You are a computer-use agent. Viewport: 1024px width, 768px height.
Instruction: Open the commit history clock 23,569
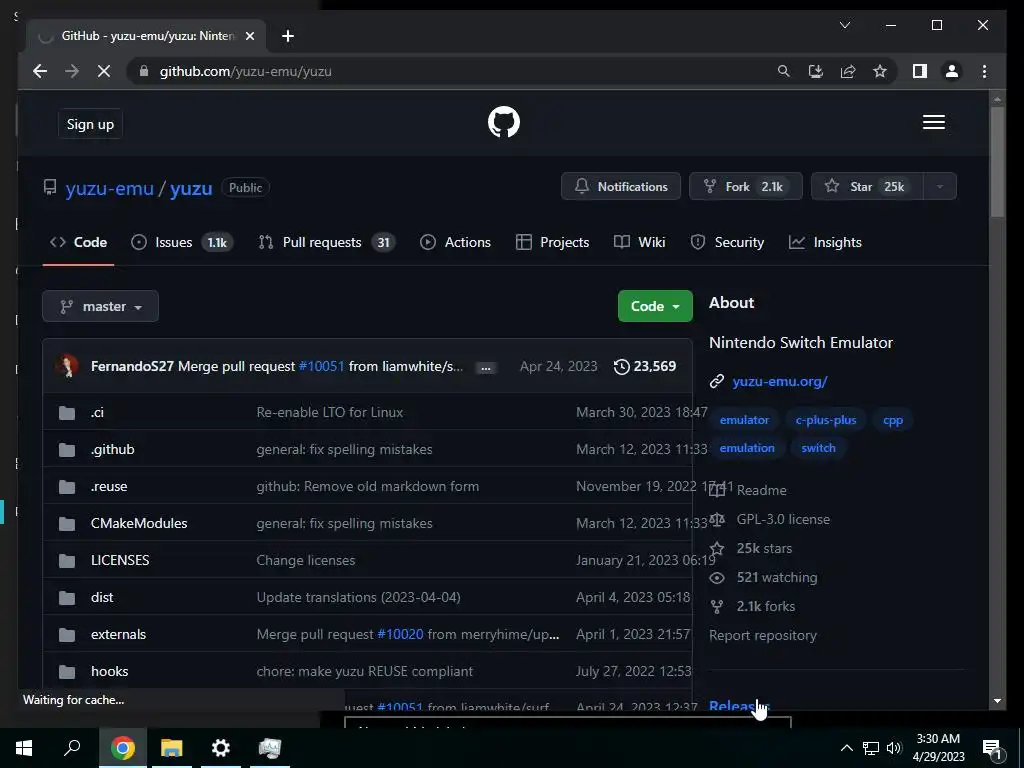coord(645,366)
